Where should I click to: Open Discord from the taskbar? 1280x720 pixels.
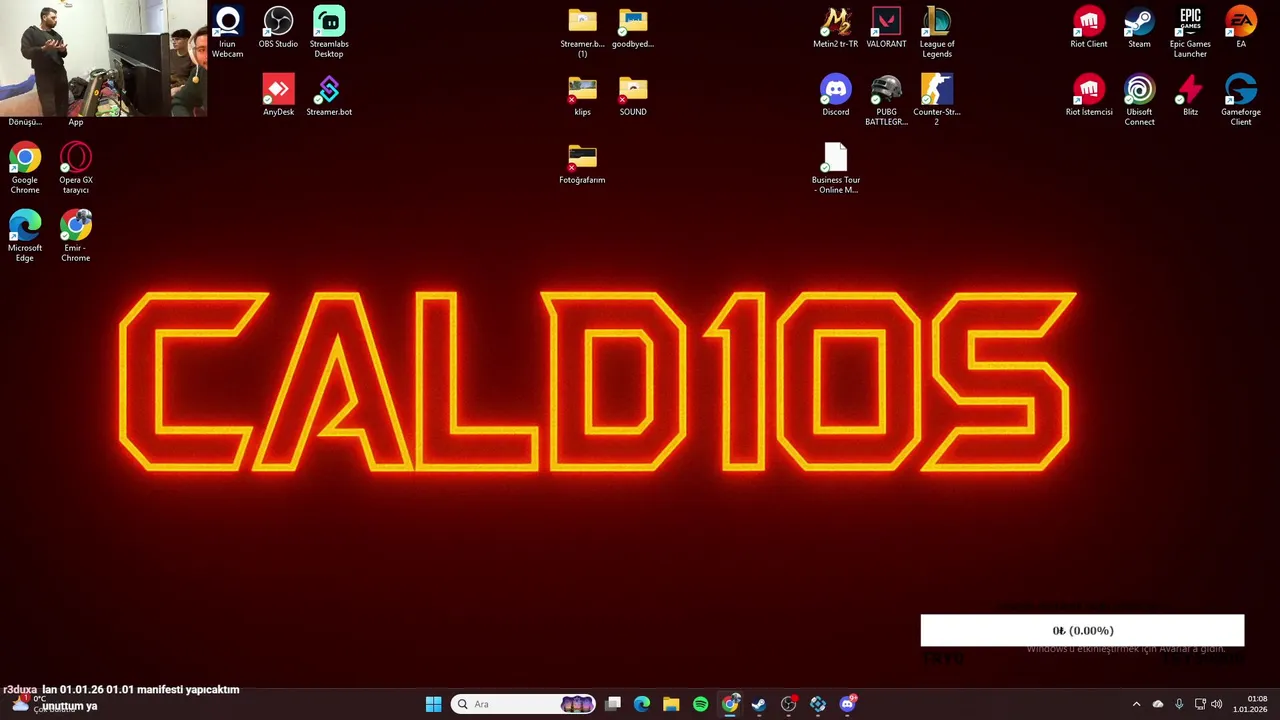[x=847, y=704]
